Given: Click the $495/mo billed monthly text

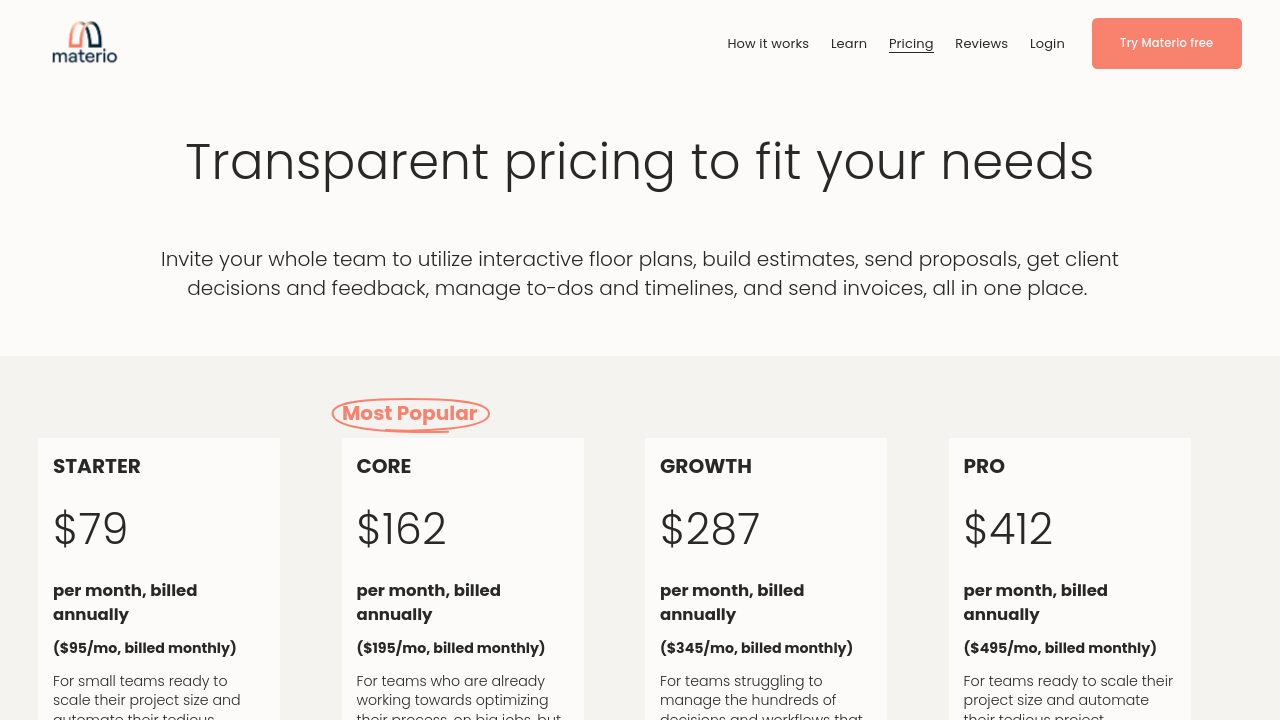Looking at the screenshot, I should [x=1060, y=648].
